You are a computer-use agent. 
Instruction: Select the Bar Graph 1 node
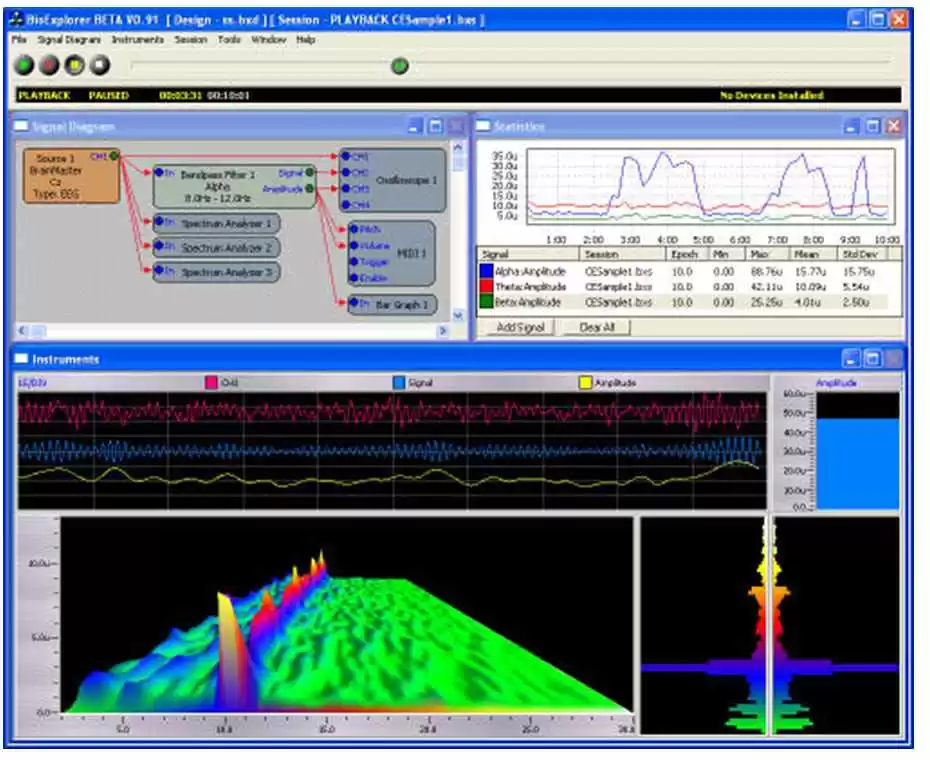coord(393,305)
